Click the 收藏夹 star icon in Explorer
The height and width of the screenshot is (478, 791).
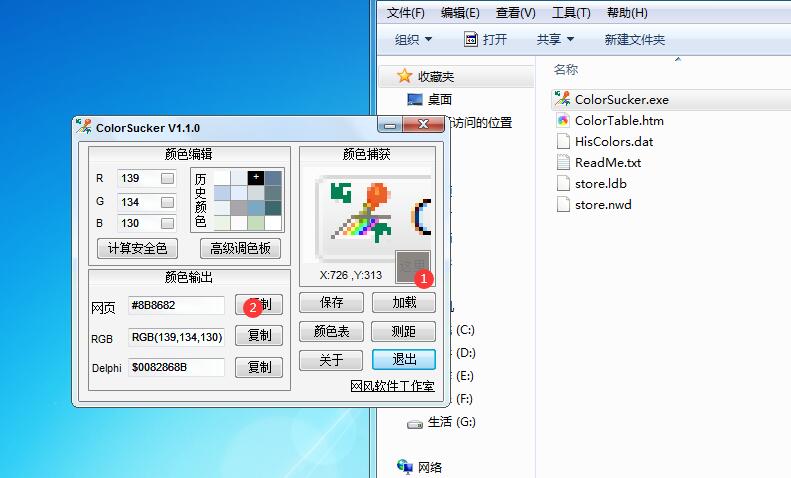pos(404,76)
